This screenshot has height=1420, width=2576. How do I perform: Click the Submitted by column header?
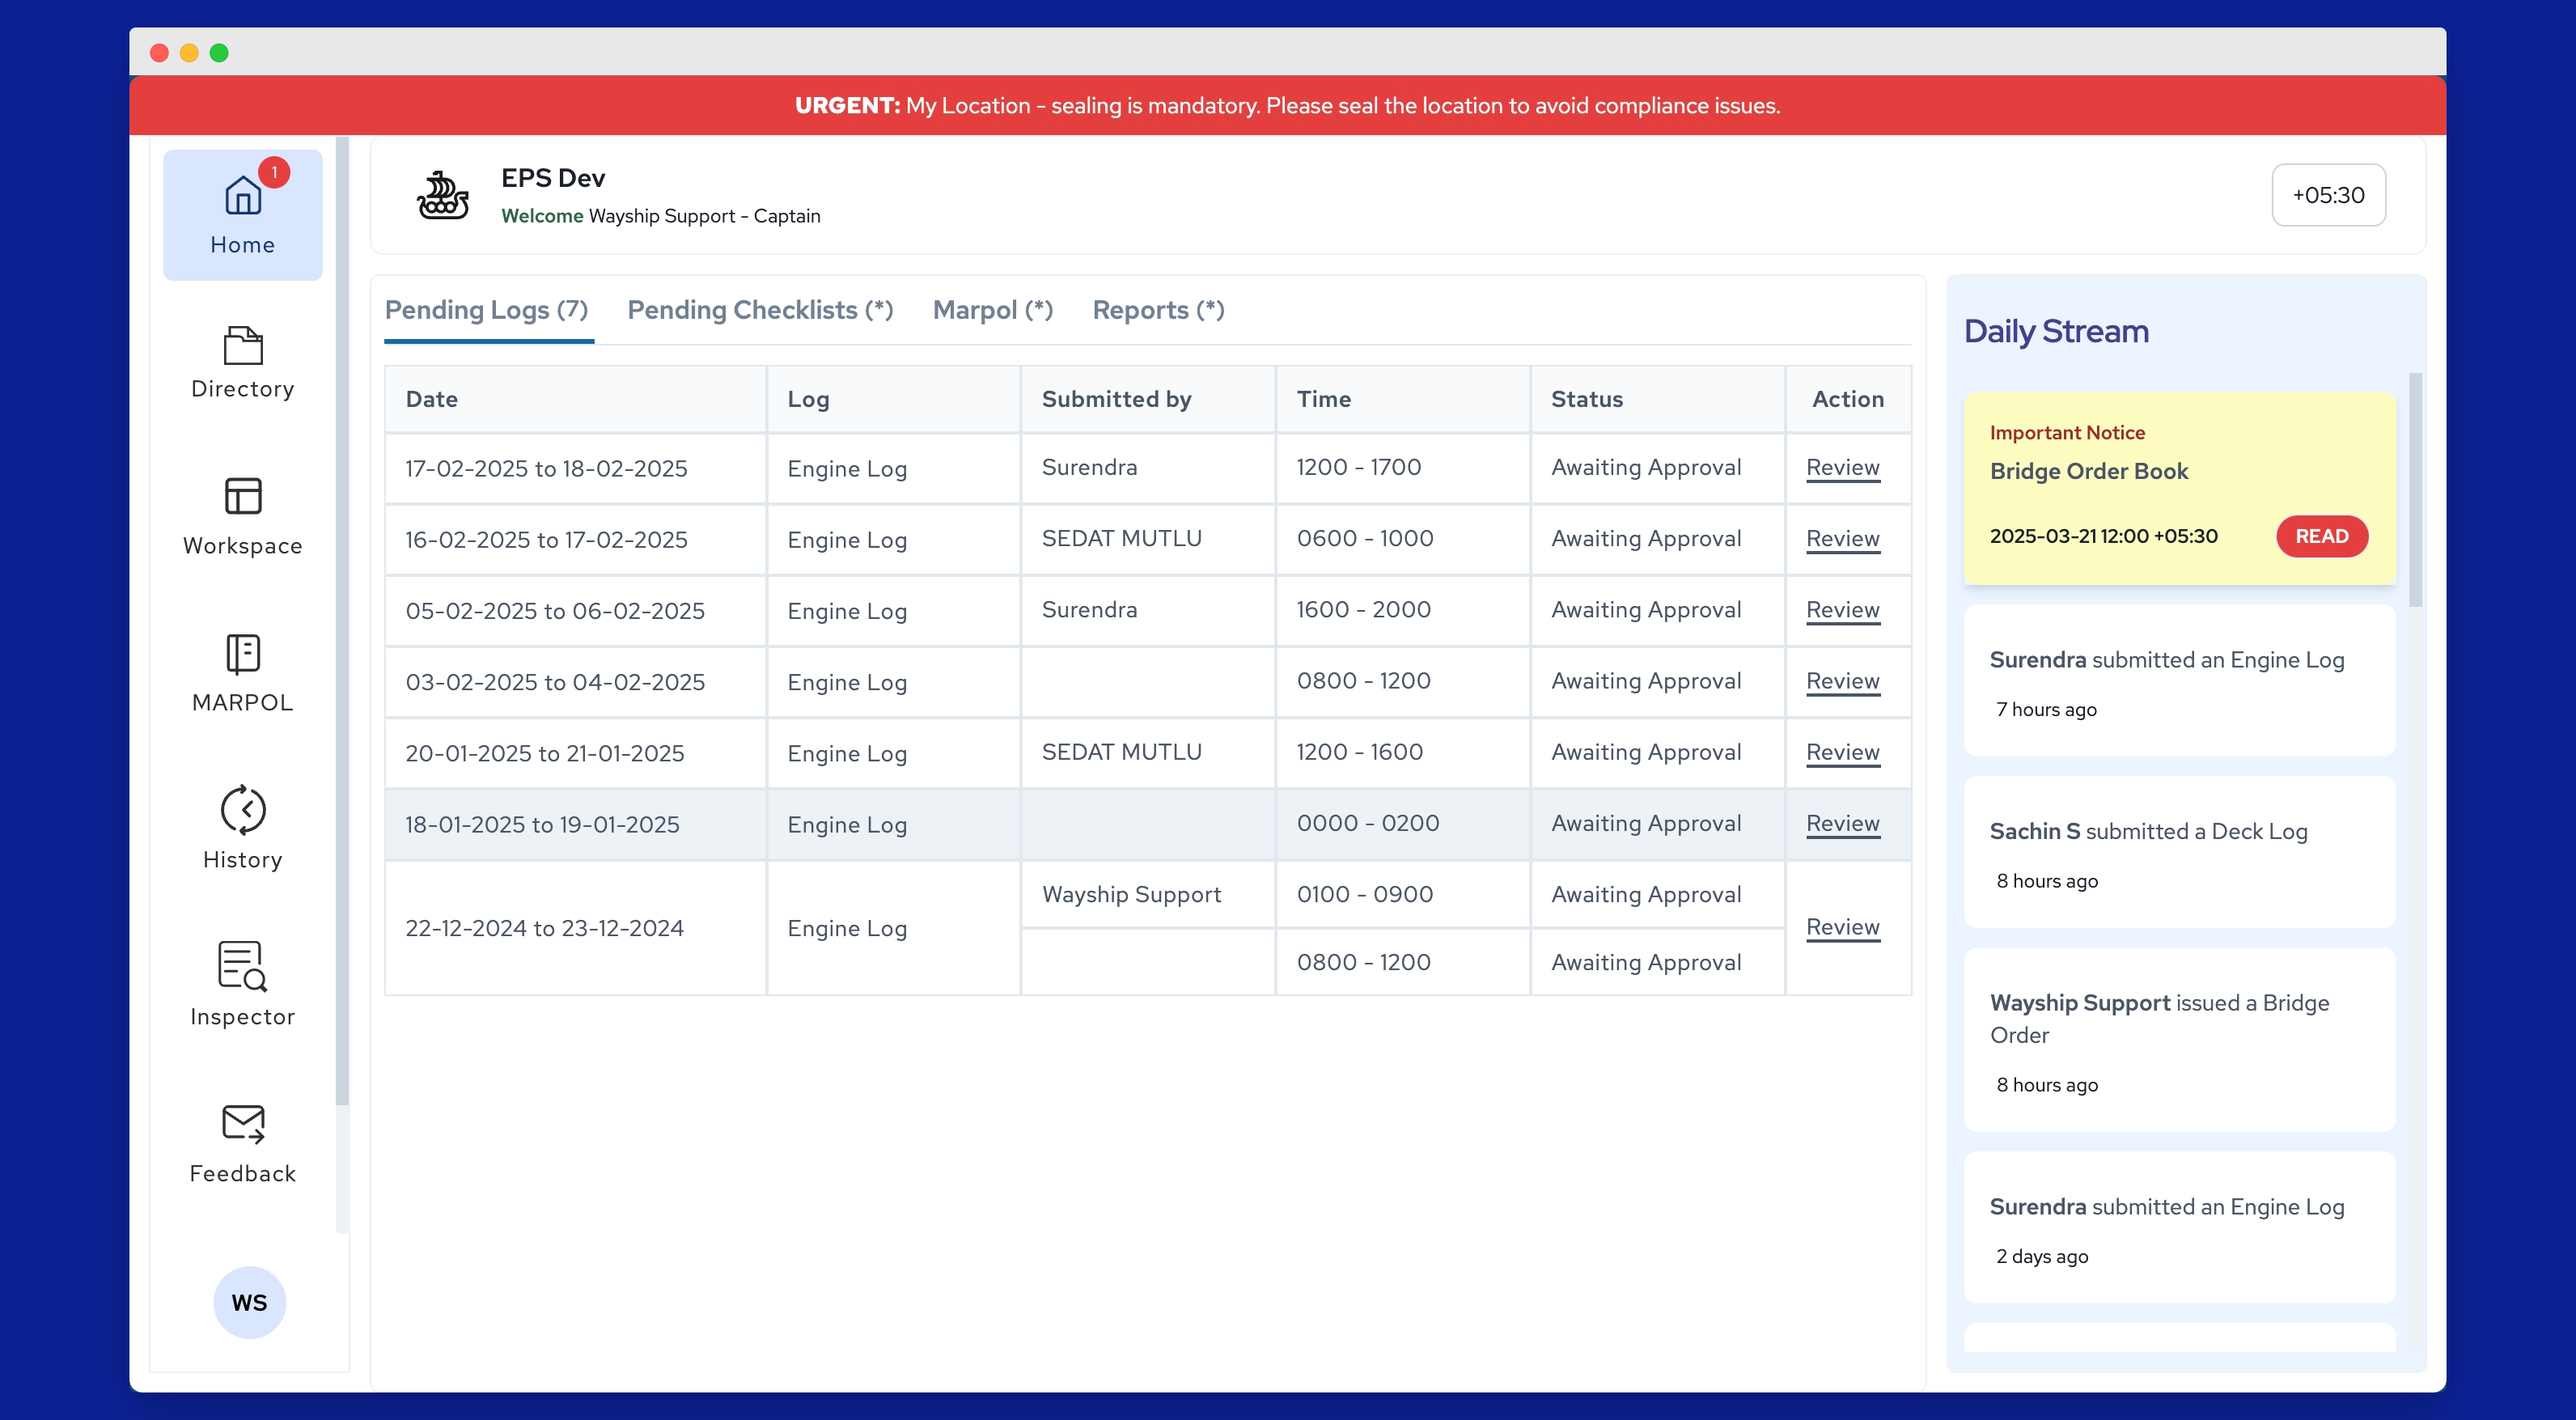click(x=1148, y=399)
